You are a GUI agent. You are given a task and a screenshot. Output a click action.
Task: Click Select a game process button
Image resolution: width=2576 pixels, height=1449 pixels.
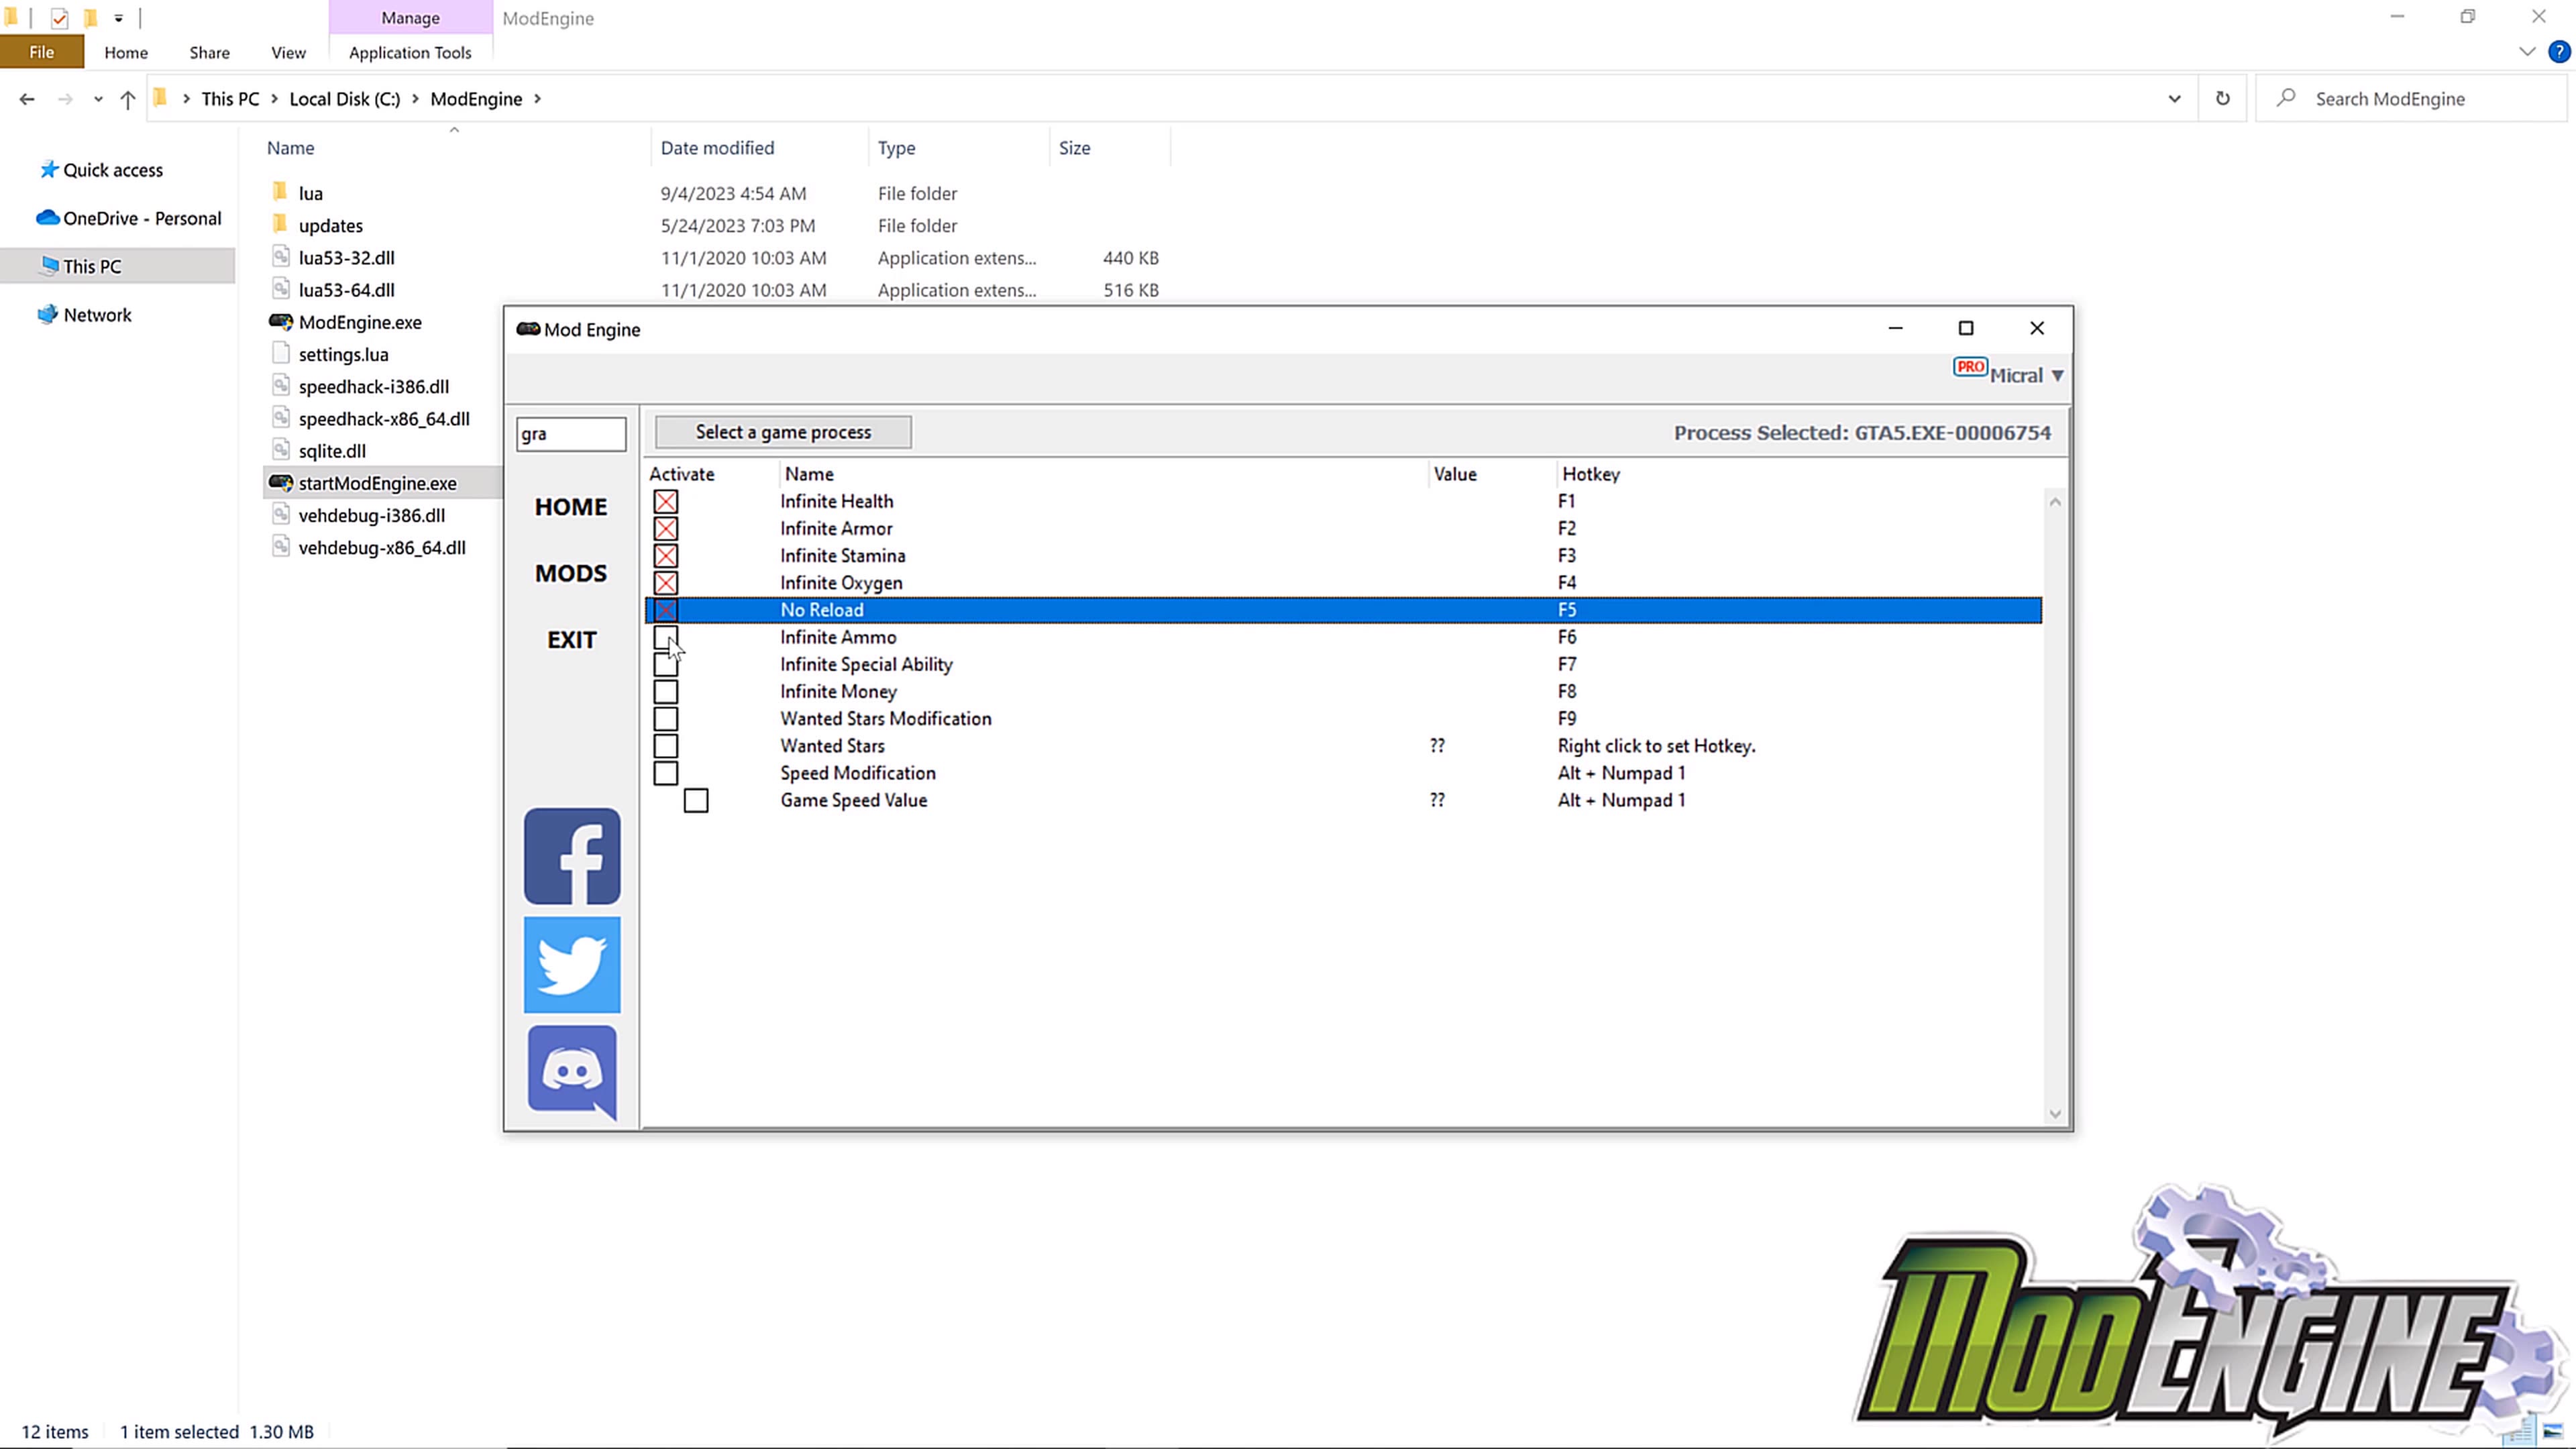pos(783,432)
